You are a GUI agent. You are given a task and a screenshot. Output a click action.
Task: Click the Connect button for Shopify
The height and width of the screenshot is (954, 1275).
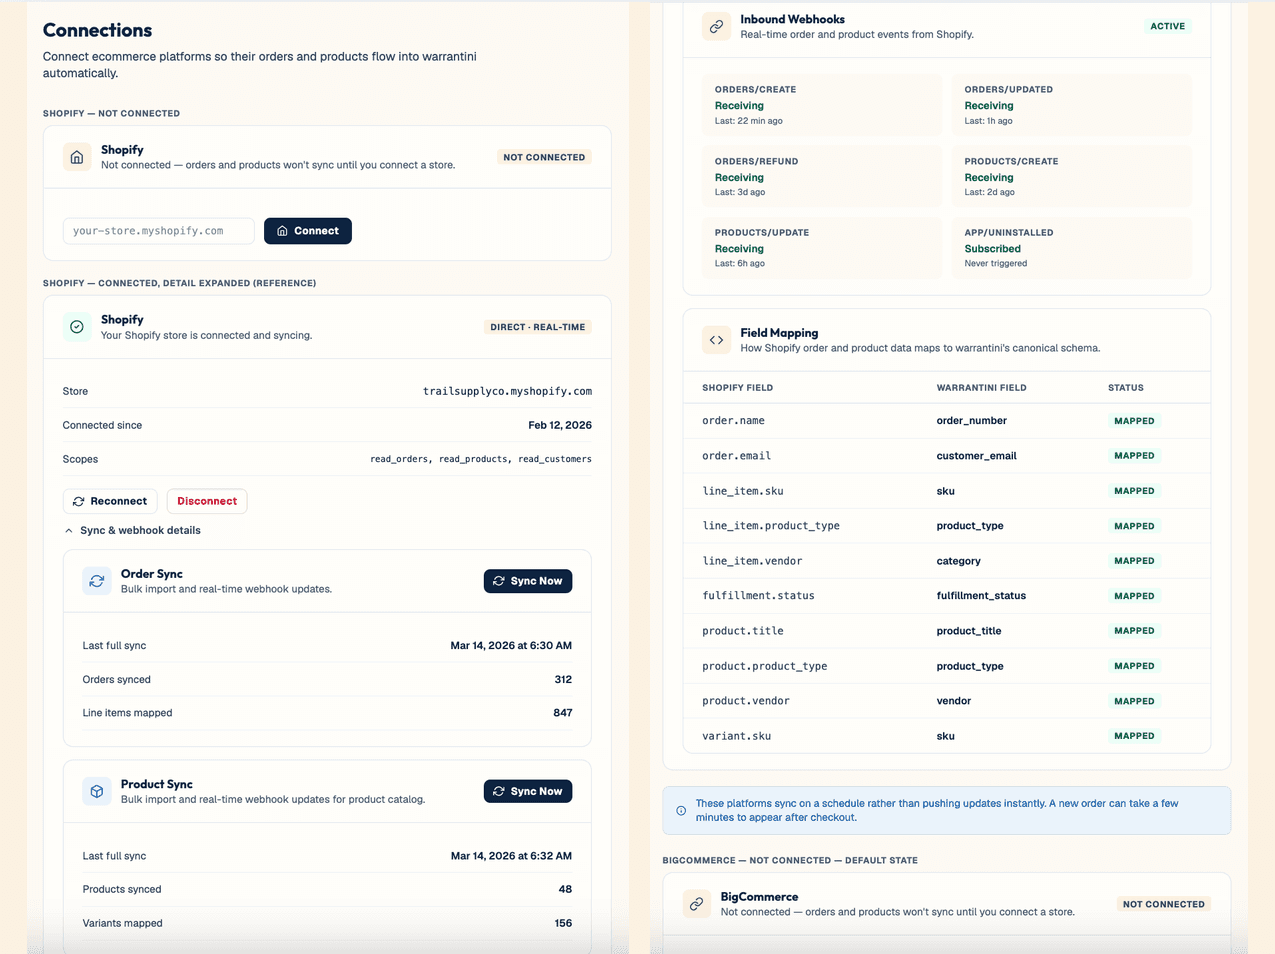click(308, 231)
